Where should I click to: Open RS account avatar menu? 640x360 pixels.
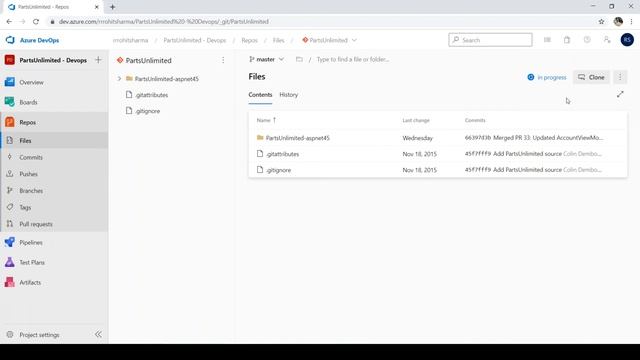[x=627, y=40]
